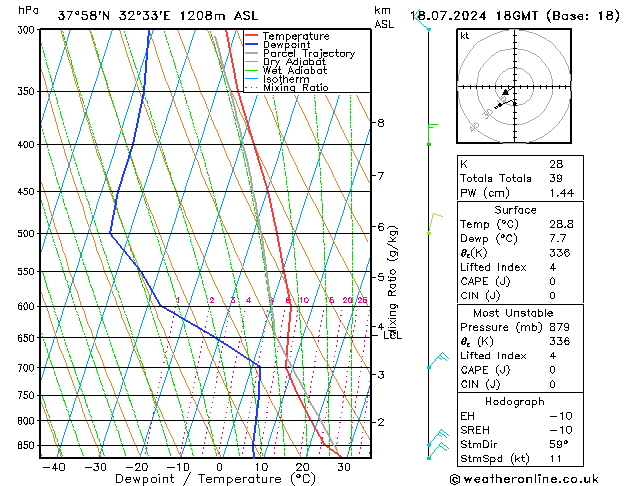Image resolution: width=629 pixels, height=486 pixels.
Task: Click the 'hPa' pressure axis unit label
Action: (x=28, y=10)
